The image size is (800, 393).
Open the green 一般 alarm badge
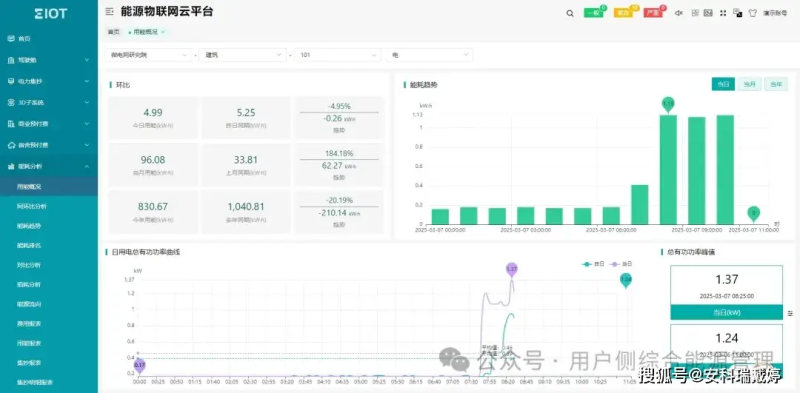(x=594, y=13)
